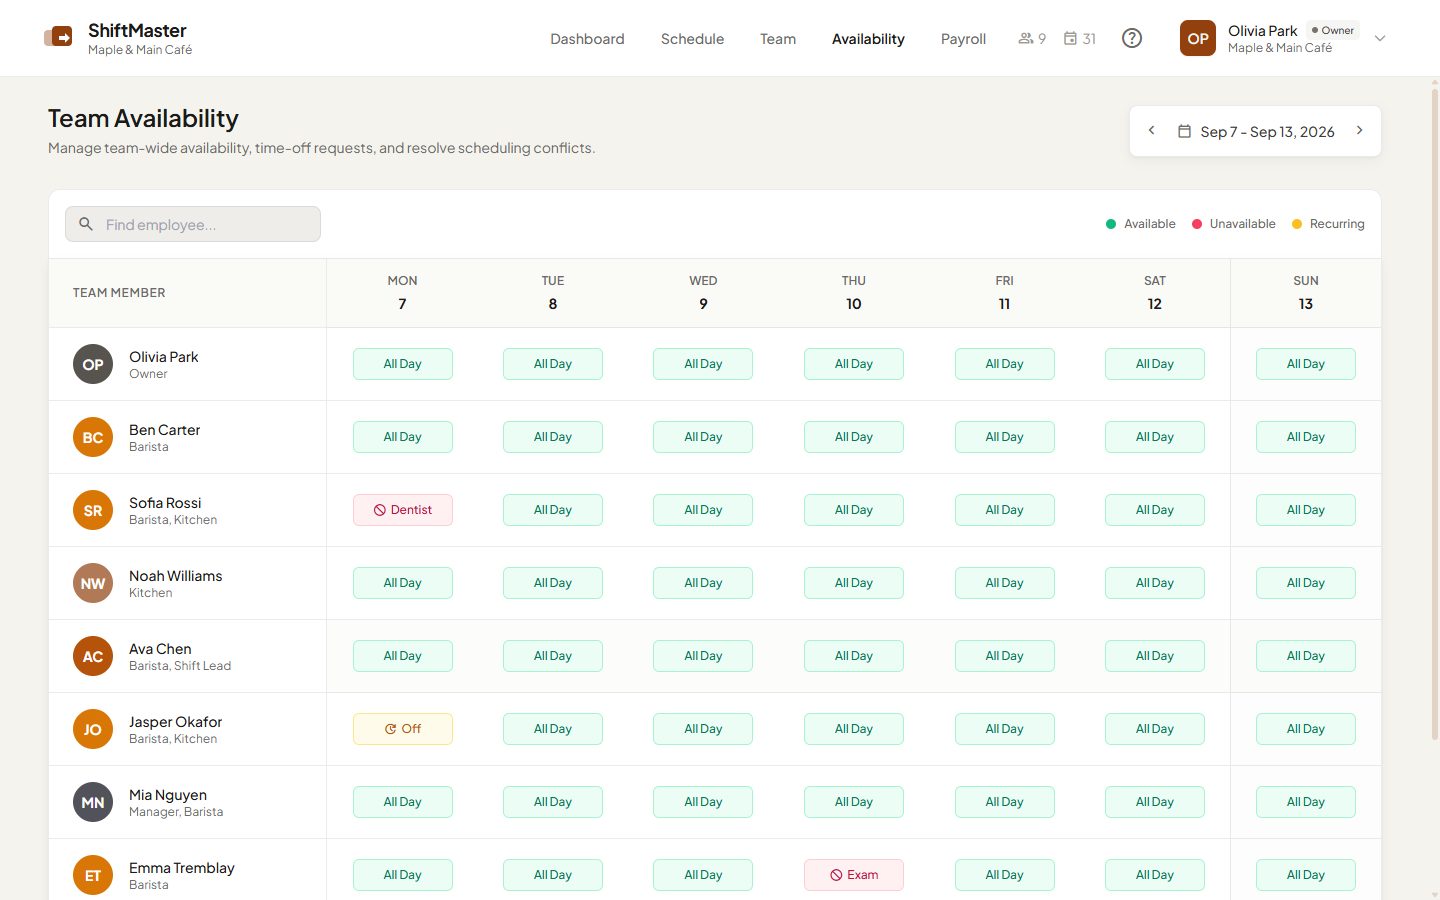Click the MON 7 column header
The height and width of the screenshot is (900, 1440).
point(403,293)
